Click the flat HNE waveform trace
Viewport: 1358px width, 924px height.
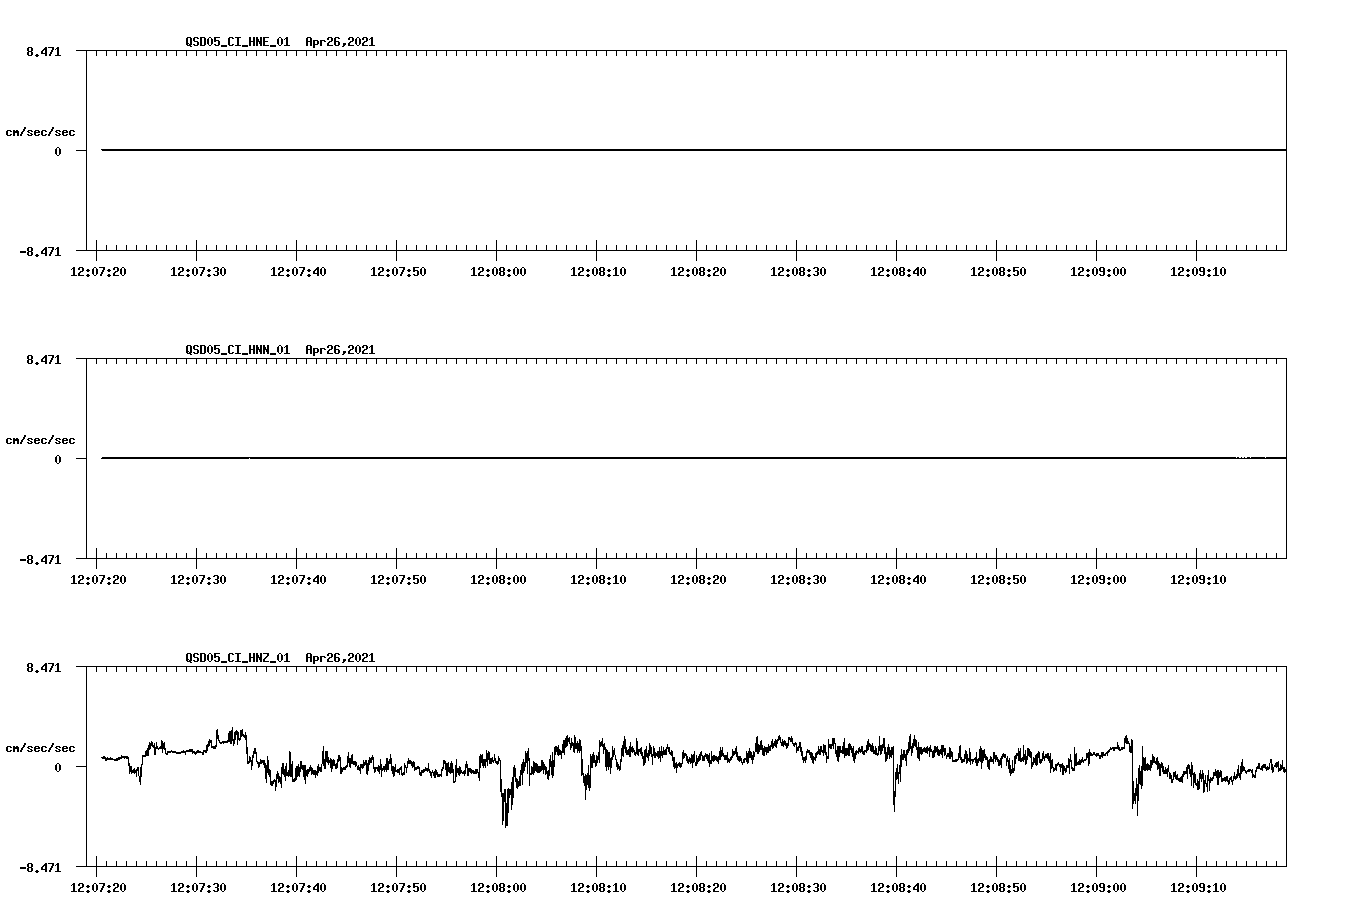pos(600,150)
